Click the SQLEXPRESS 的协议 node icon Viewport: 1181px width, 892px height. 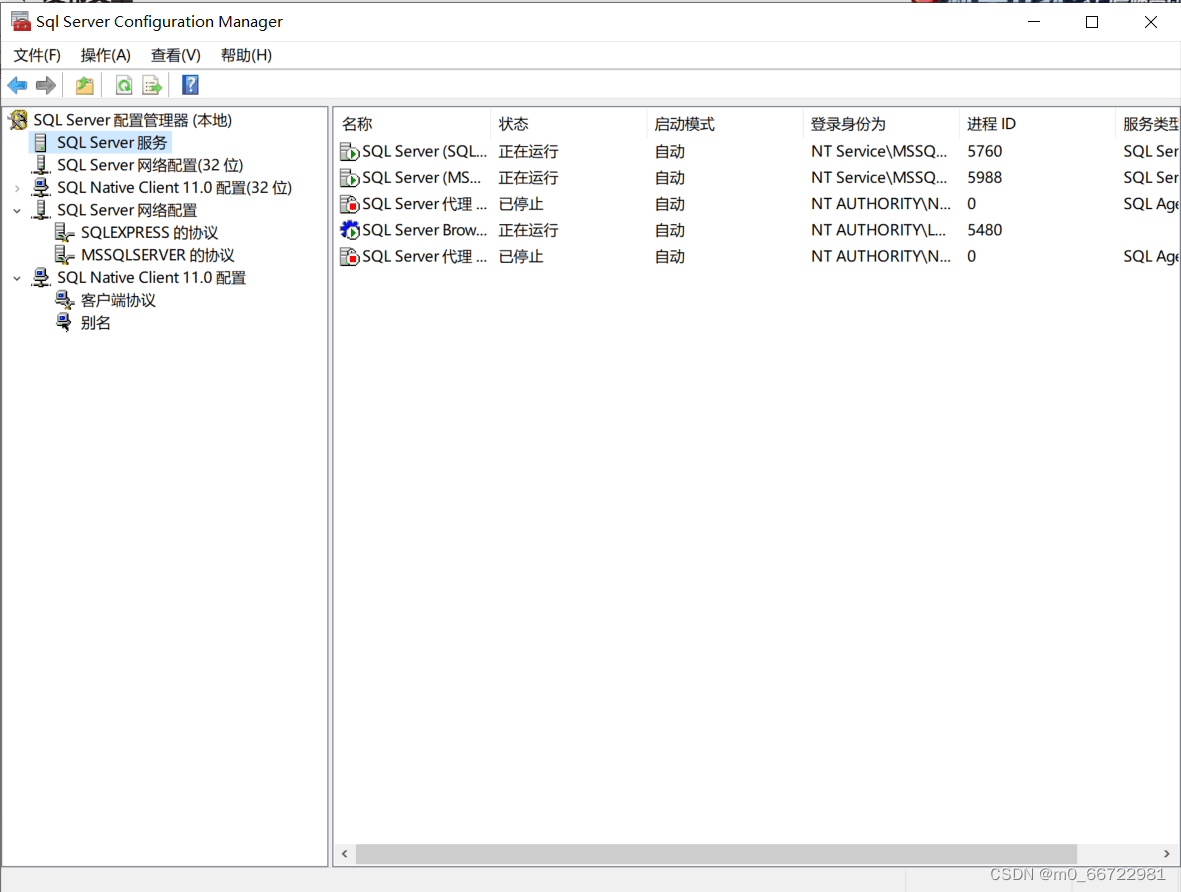coord(65,233)
